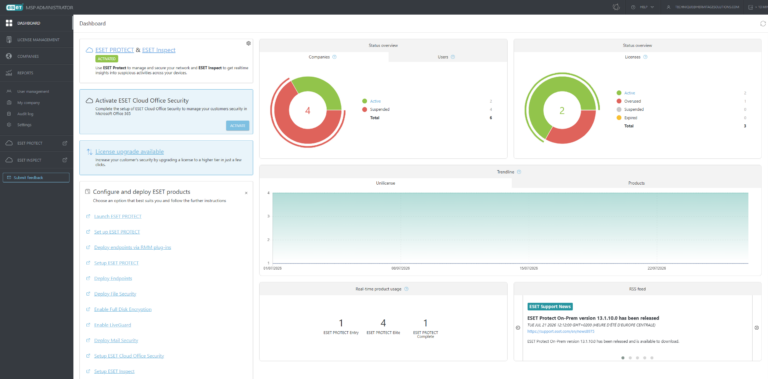Refresh the dashboard with the reload icon
The image size is (768, 379).
(x=763, y=24)
